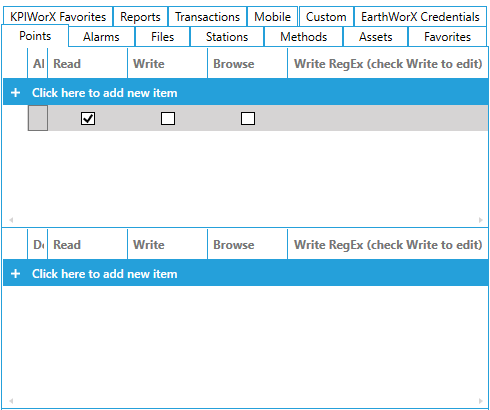Click upper grid Write RegEx column header

(388, 64)
